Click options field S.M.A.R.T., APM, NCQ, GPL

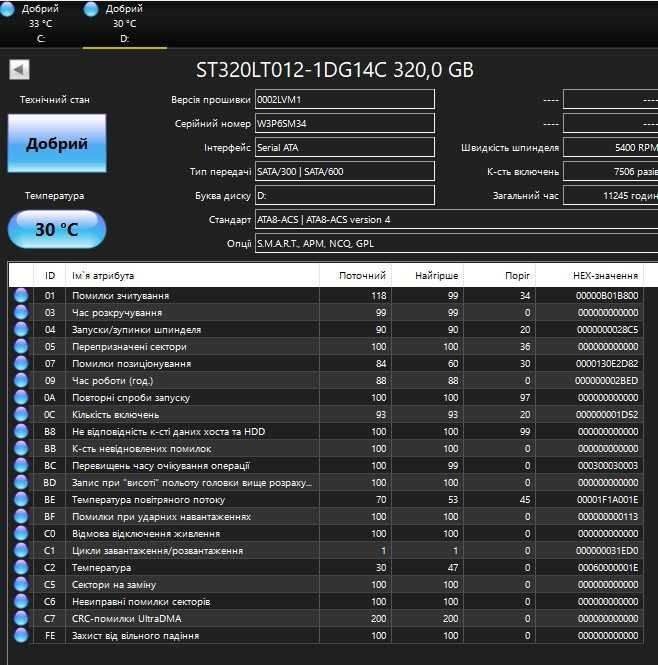coord(456,243)
